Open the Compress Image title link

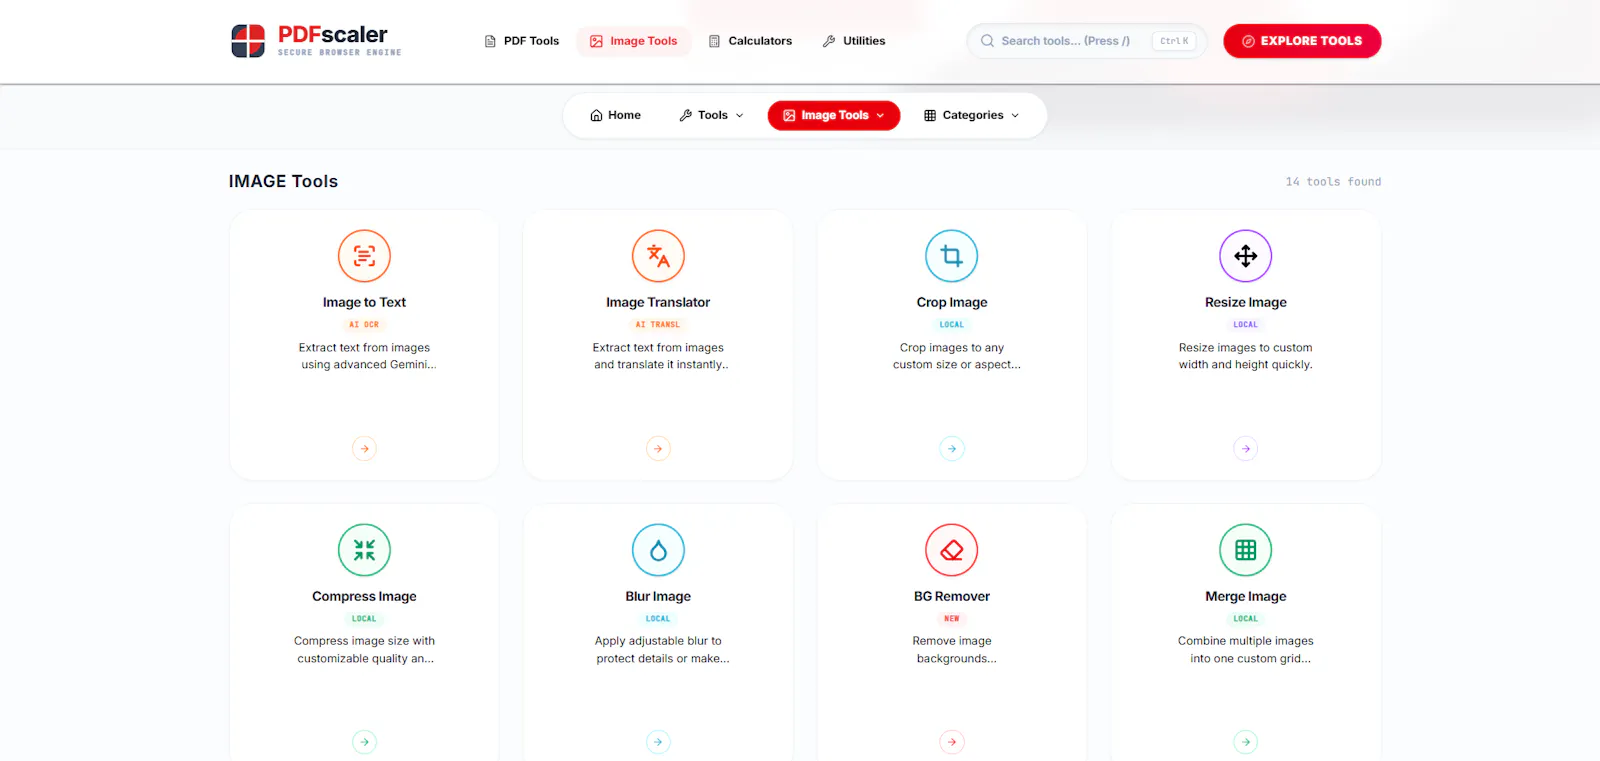tap(364, 596)
